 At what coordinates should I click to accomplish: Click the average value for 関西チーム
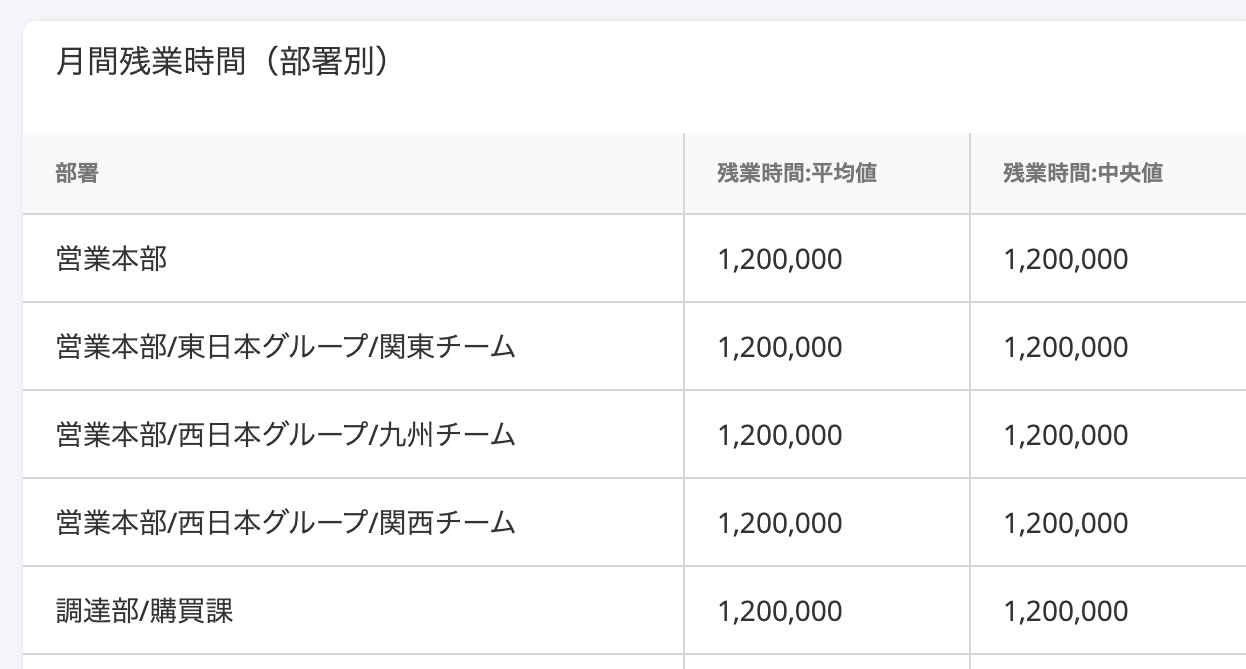780,524
